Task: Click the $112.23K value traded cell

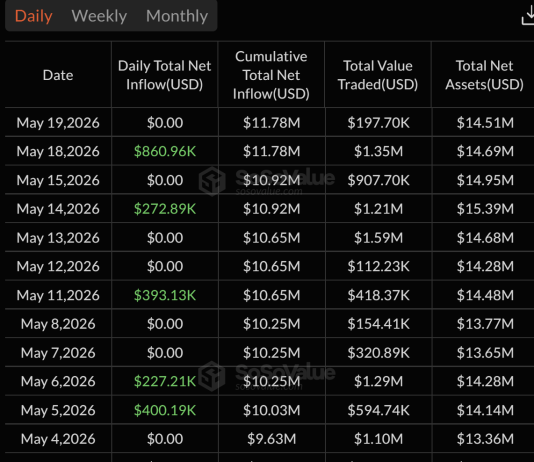Action: (378, 266)
